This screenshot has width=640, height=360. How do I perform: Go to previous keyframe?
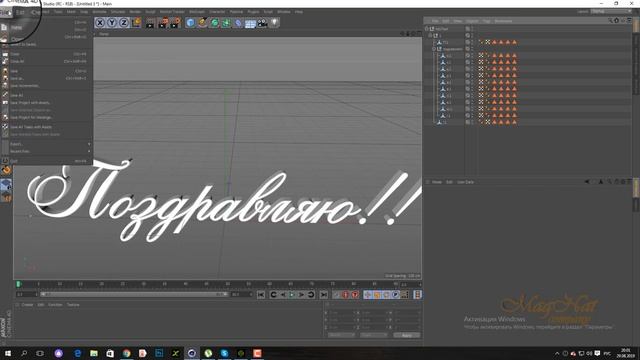click(273, 295)
